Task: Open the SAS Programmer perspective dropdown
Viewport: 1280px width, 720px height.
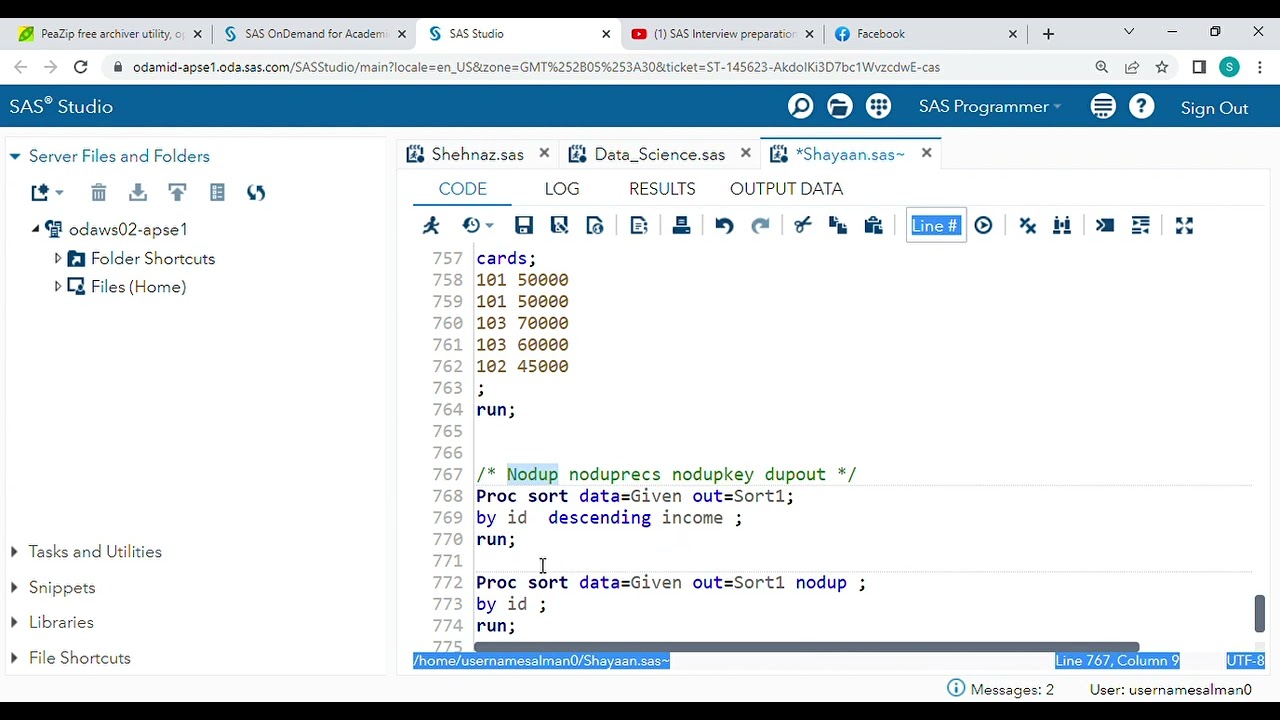Action: (x=989, y=107)
